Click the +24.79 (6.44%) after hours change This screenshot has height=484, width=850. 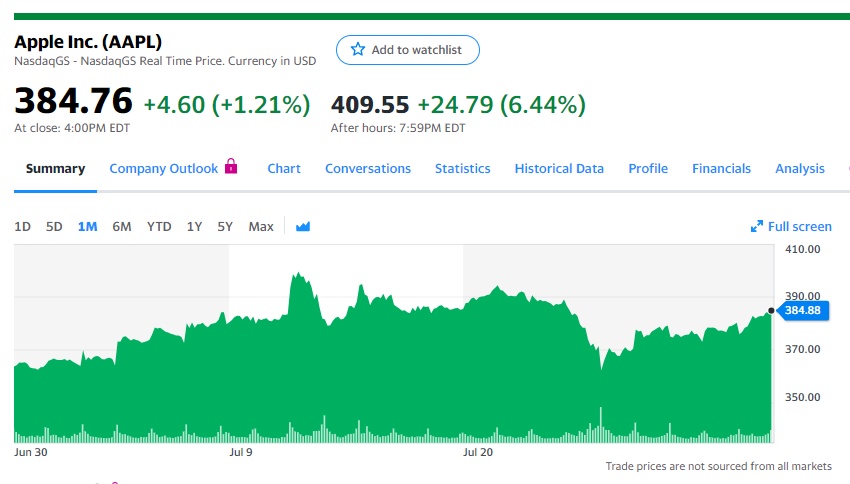coord(501,105)
